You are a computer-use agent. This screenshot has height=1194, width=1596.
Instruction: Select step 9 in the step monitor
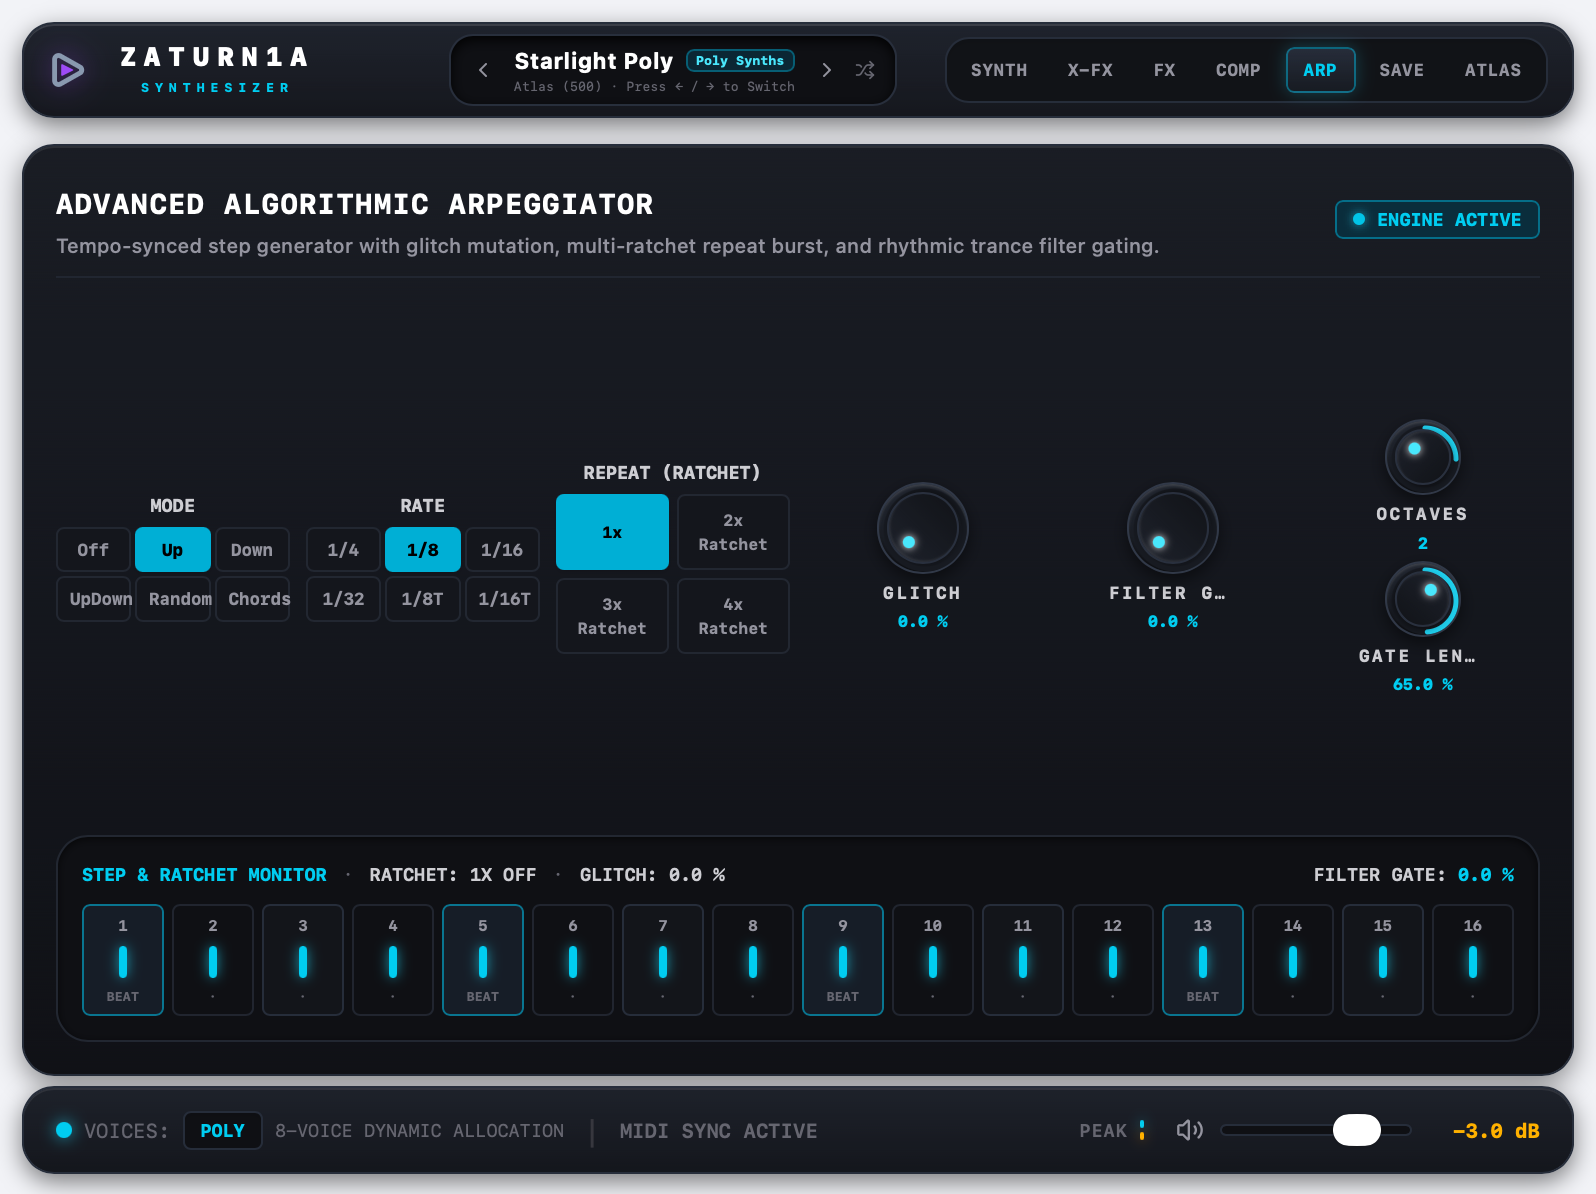[x=843, y=960]
